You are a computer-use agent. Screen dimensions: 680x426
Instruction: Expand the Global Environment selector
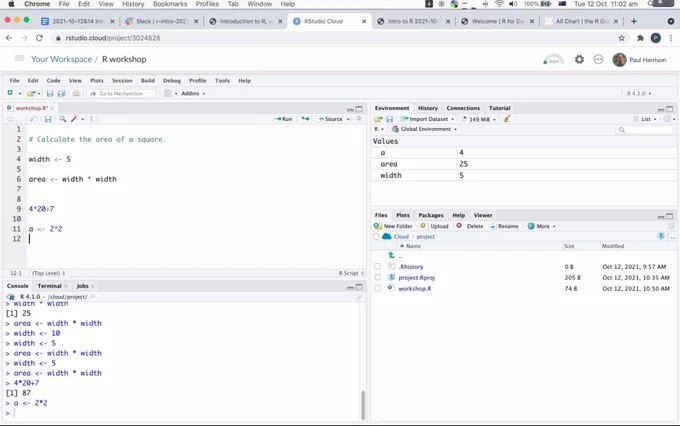point(424,129)
